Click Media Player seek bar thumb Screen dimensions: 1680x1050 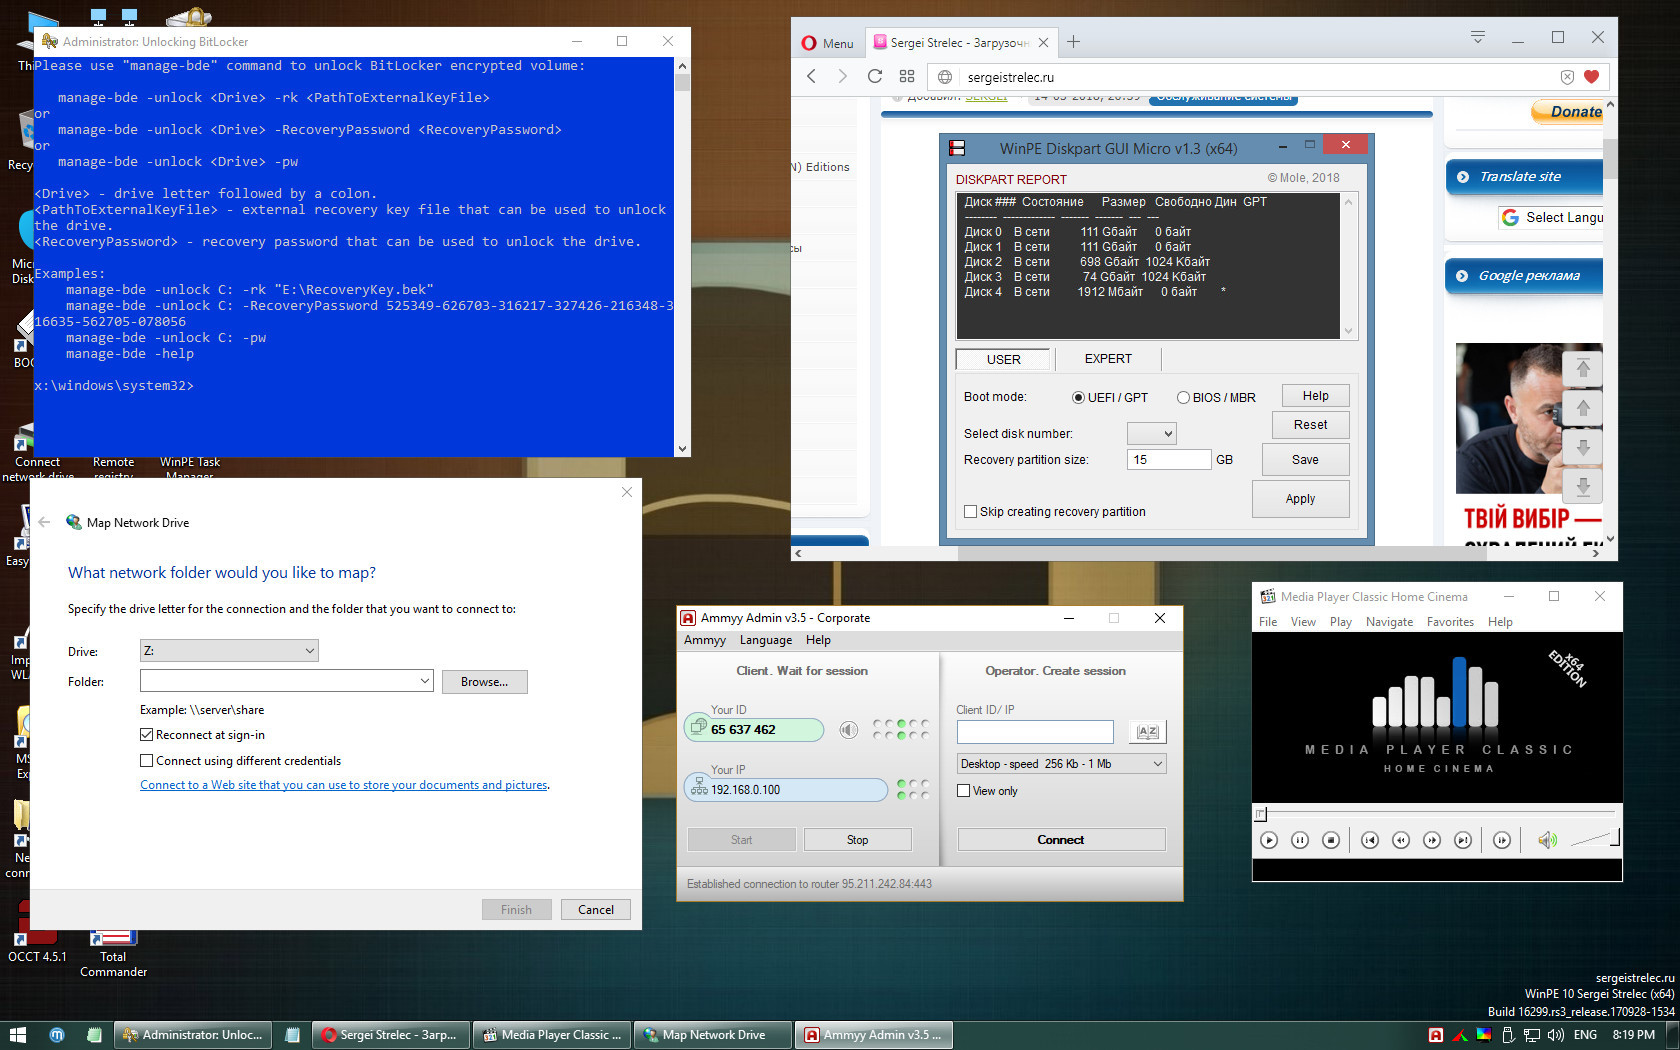point(1261,814)
